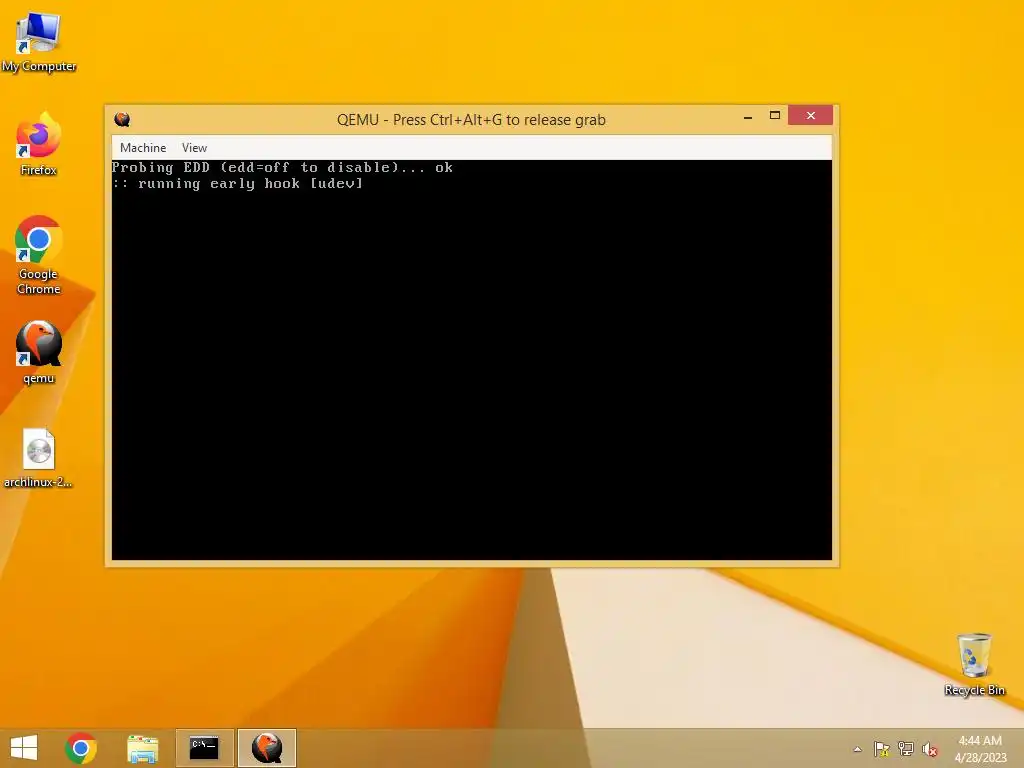This screenshot has width=1024, height=768.
Task: Open the Machine menu in QEMU
Action: [x=143, y=148]
